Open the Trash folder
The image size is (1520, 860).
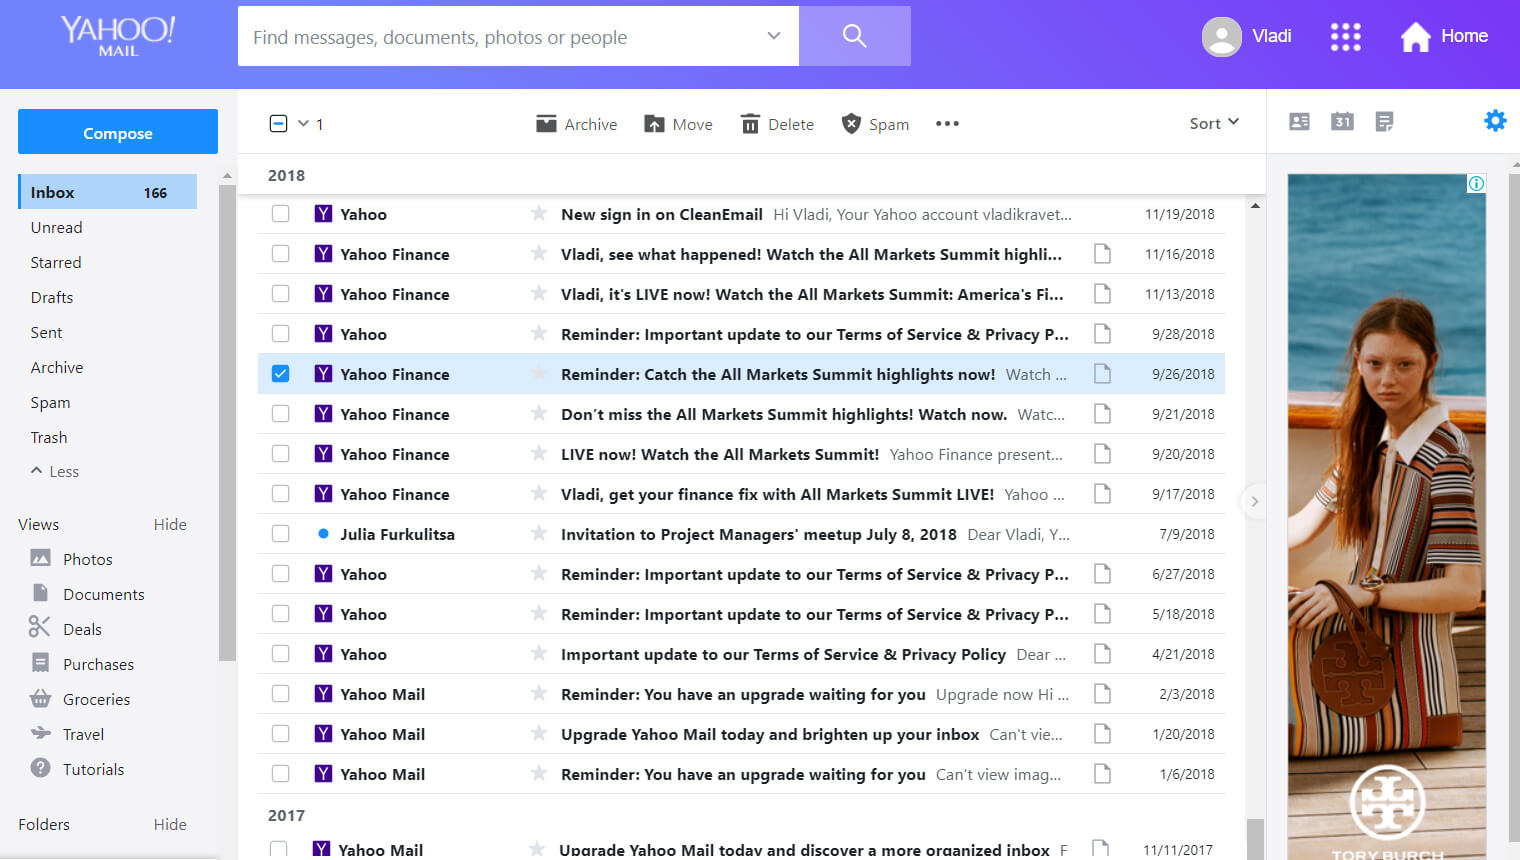tap(49, 437)
